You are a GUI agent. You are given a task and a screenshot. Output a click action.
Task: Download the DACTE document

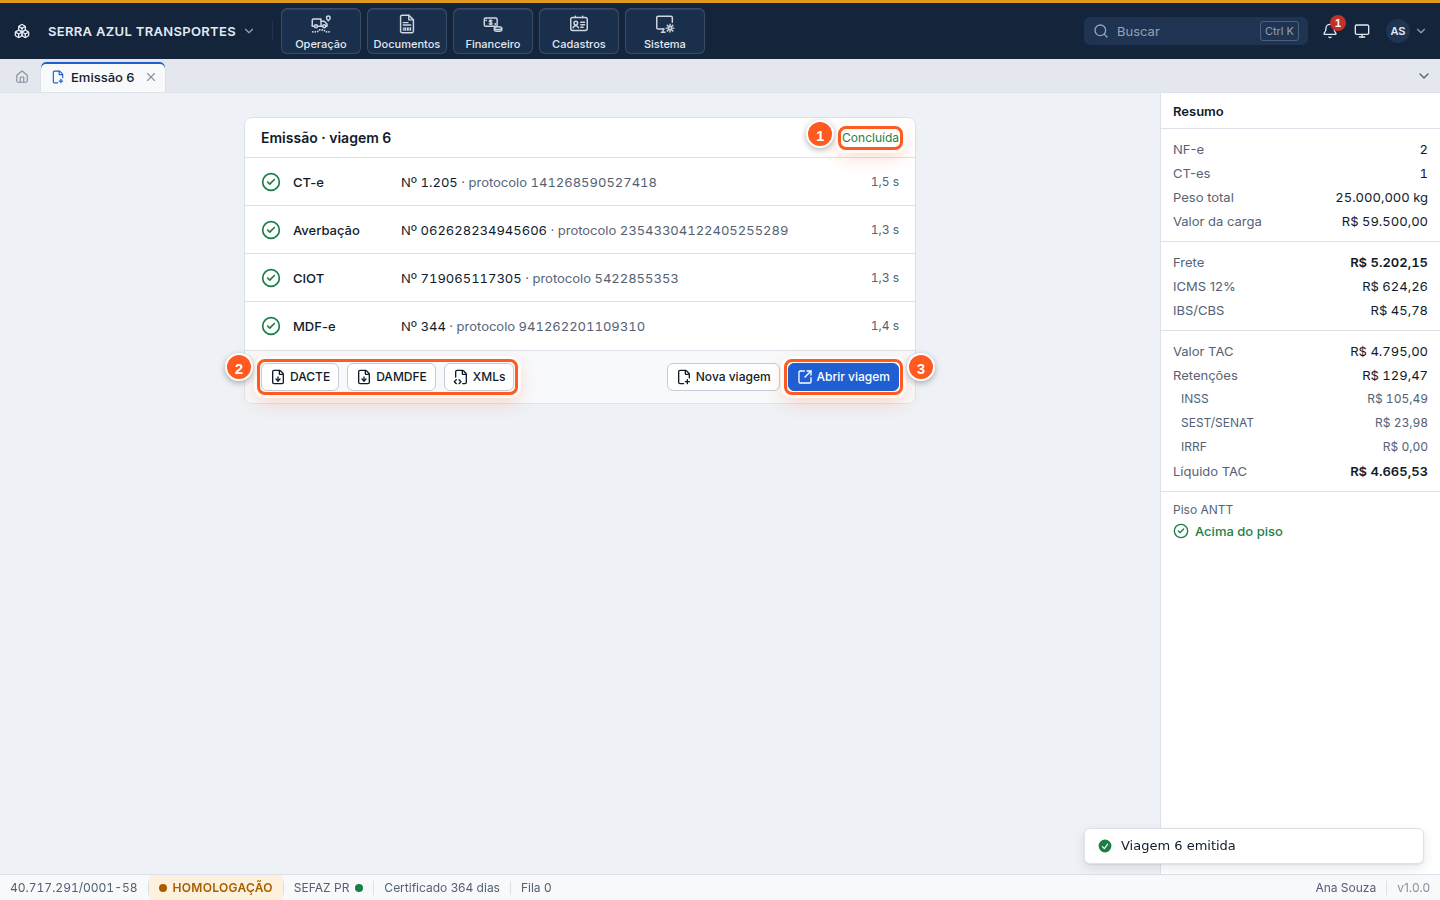click(300, 377)
